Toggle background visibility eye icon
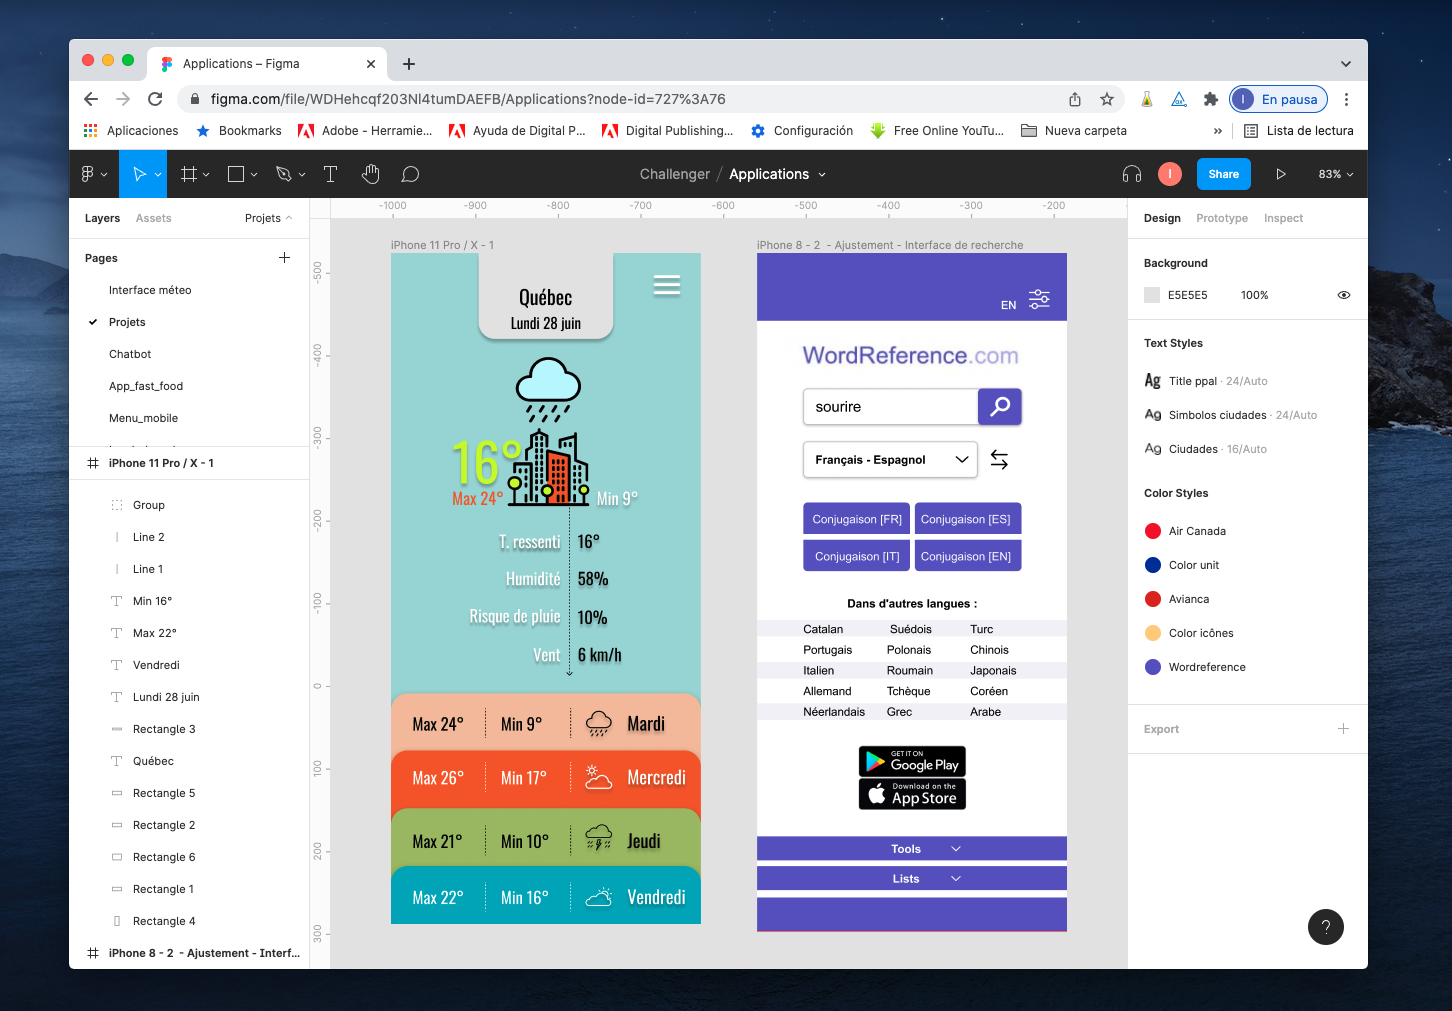Viewport: 1452px width, 1011px height. [x=1344, y=295]
